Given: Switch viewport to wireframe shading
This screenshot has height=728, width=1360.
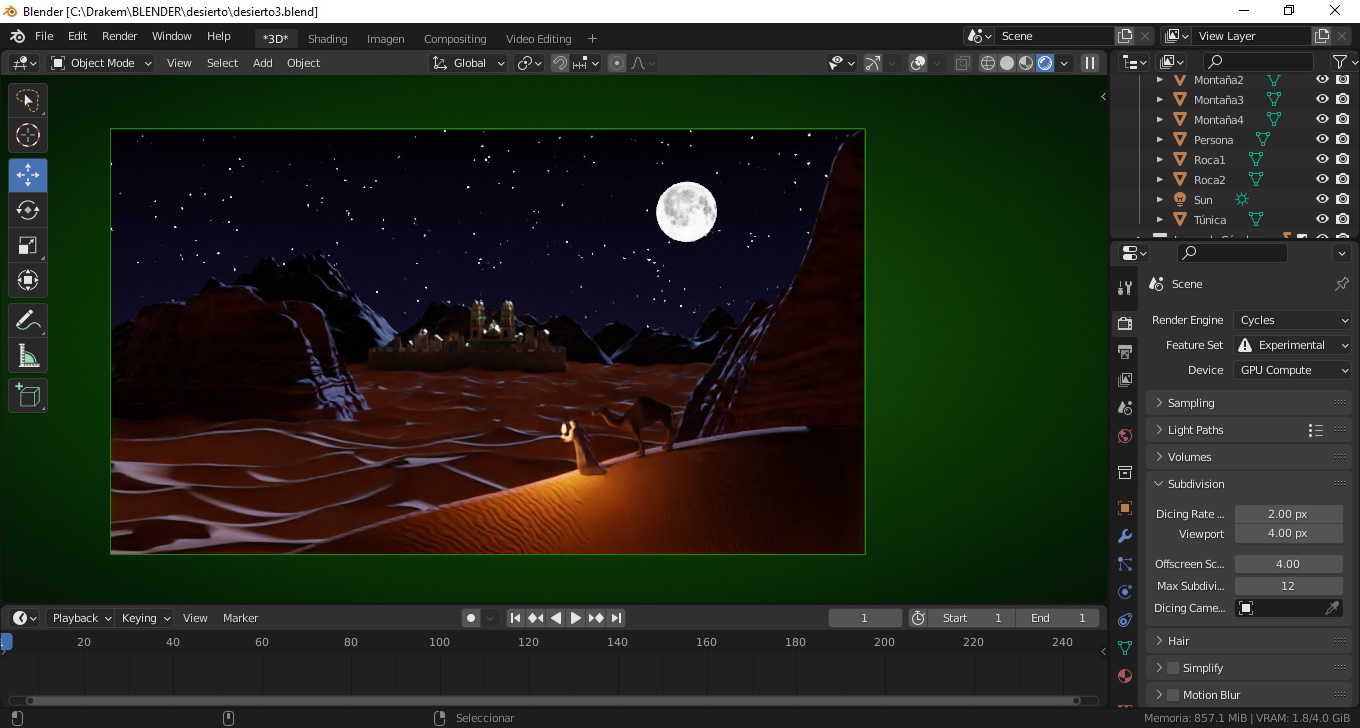Looking at the screenshot, I should click(988, 63).
